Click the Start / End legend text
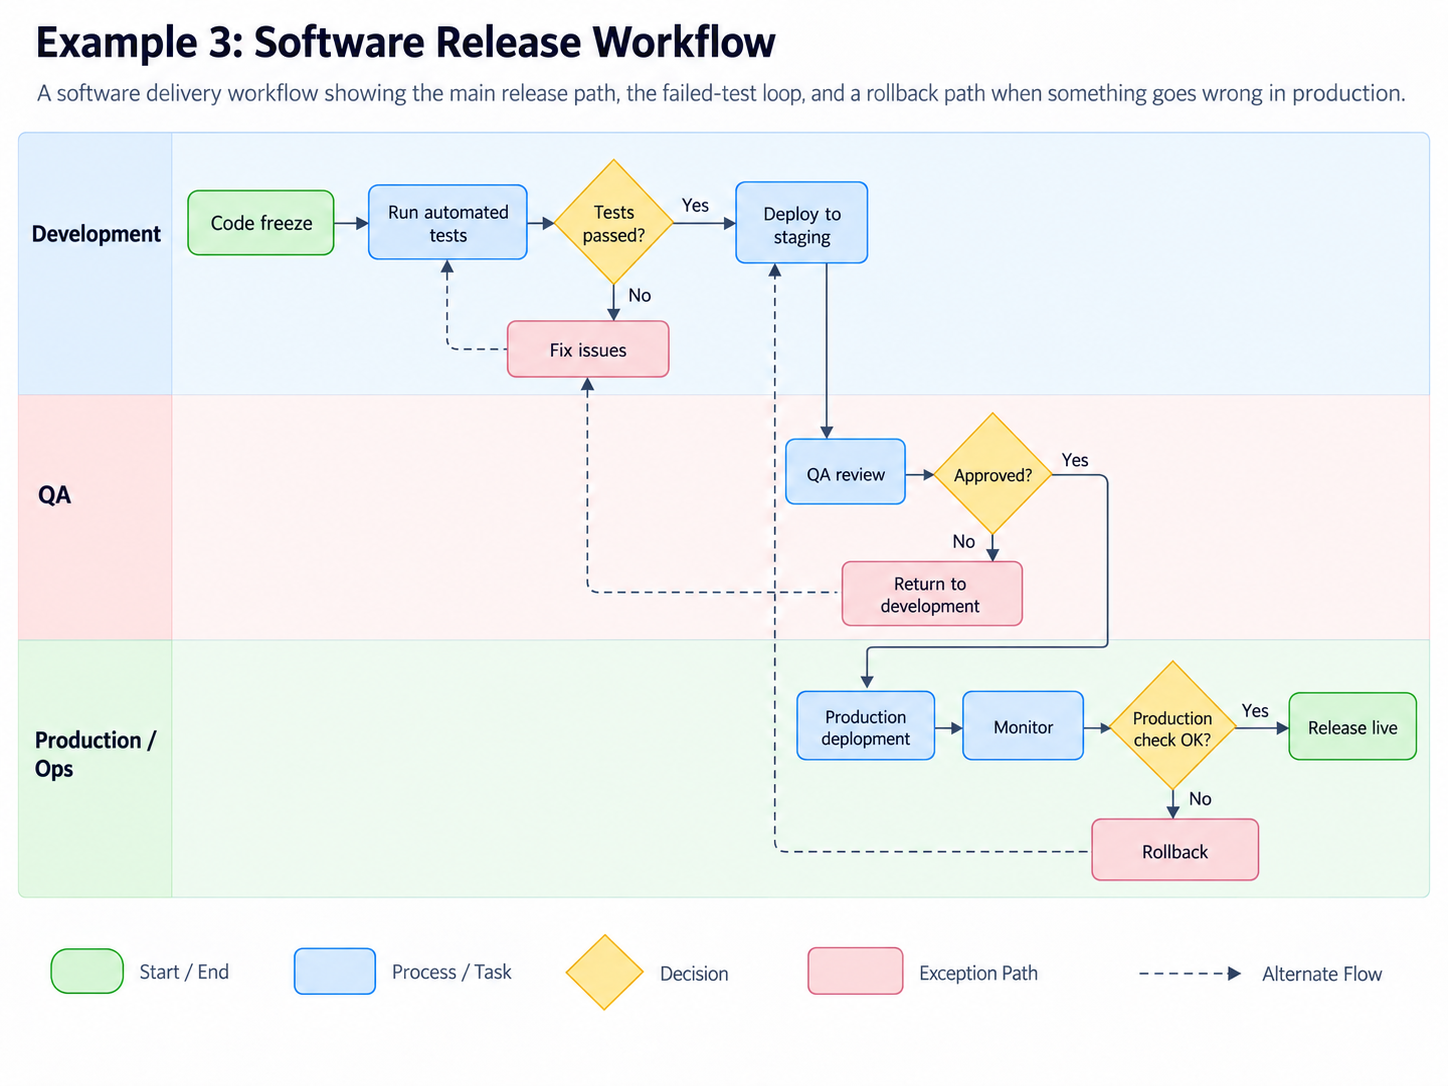This screenshot has height=1086, width=1448. click(x=184, y=972)
